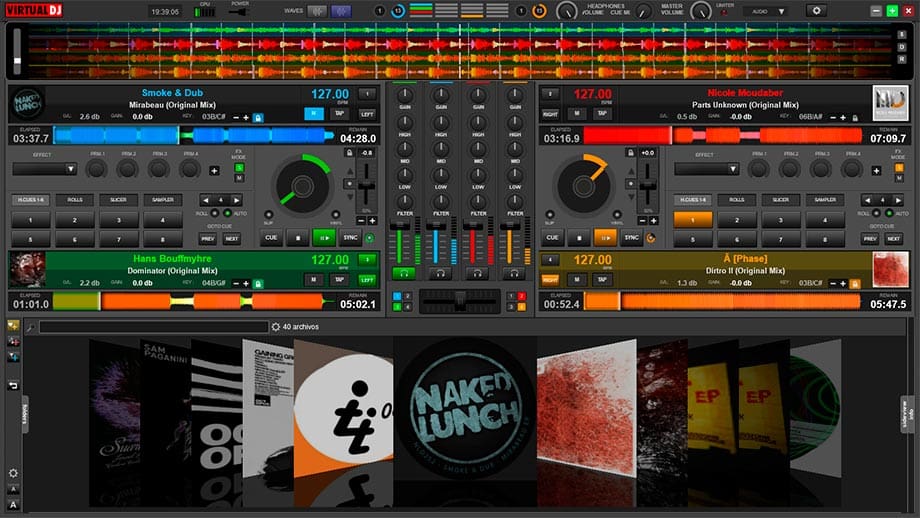This screenshot has height=518, width=920.
Task: Lock the key on the Nicole Moudaber deck
Action: click(x=855, y=118)
